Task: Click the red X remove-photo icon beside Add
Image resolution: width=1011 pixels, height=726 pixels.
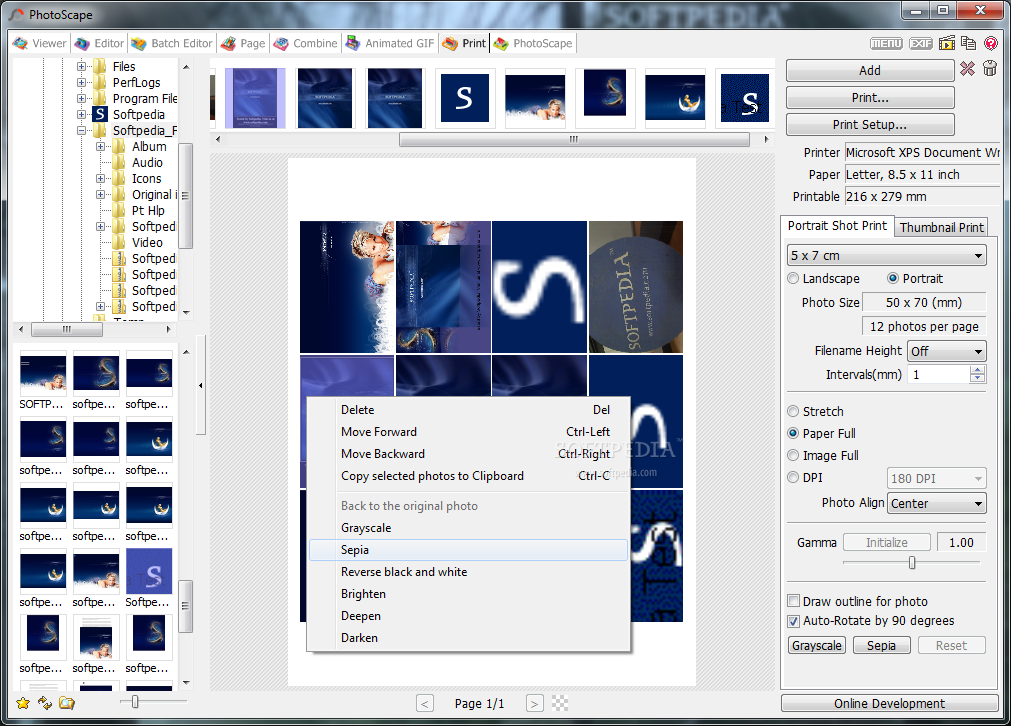Action: tap(967, 68)
